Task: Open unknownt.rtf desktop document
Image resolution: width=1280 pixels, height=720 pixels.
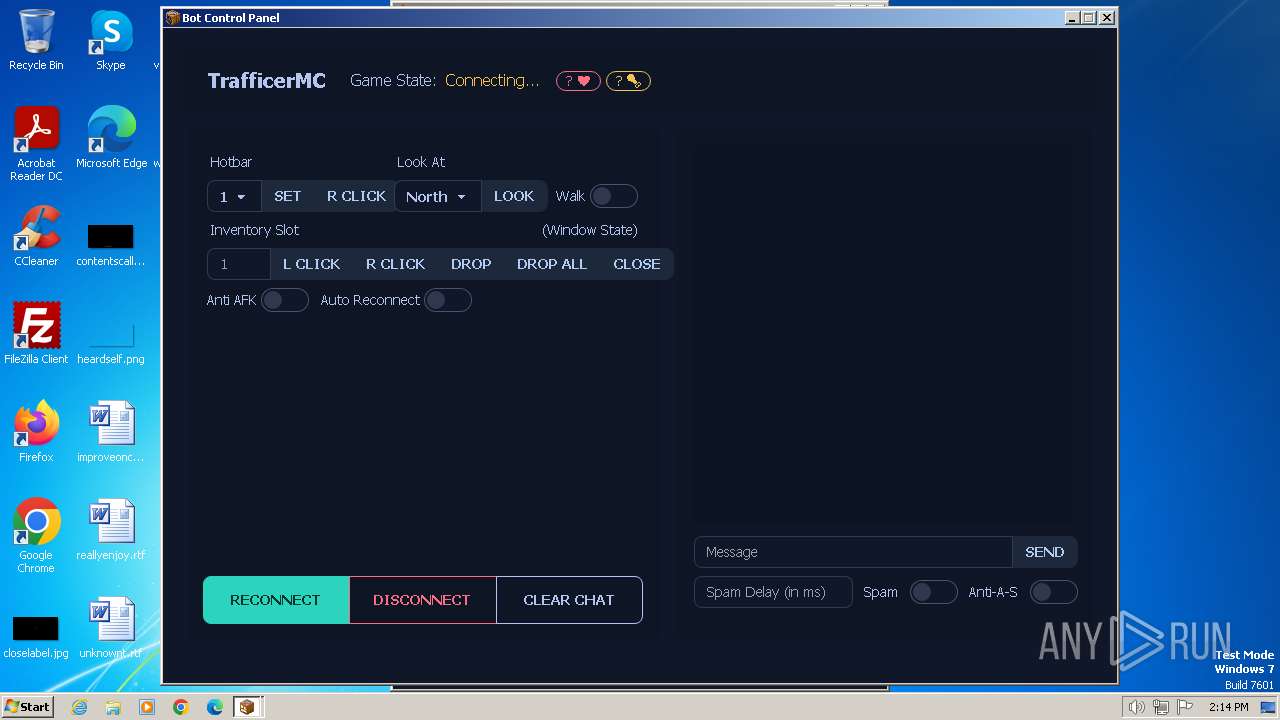Action: (x=111, y=628)
